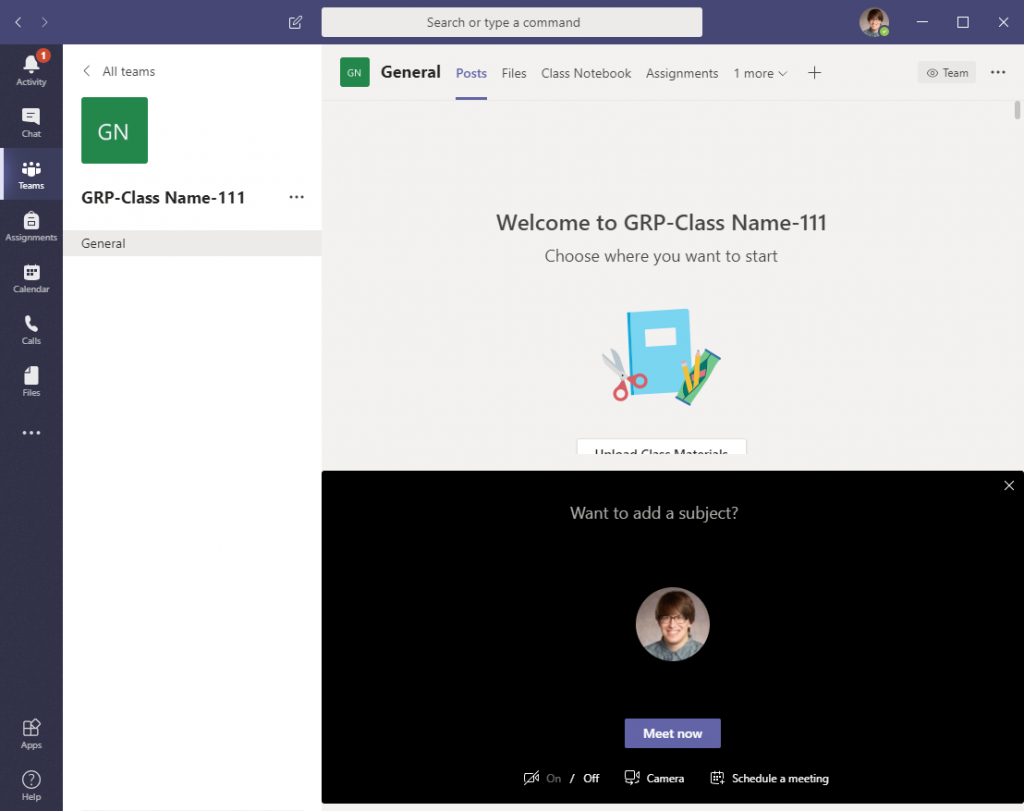Add a tab with the plus icon
The image size is (1024, 811).
click(814, 73)
